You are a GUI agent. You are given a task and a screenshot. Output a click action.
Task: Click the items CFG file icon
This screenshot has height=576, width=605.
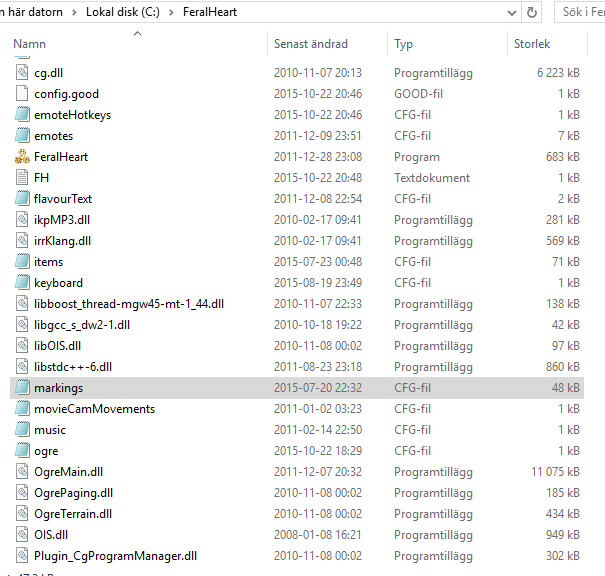click(22, 262)
